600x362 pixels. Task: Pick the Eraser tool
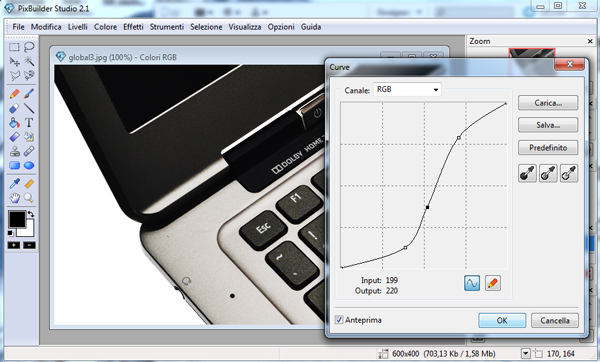click(14, 108)
